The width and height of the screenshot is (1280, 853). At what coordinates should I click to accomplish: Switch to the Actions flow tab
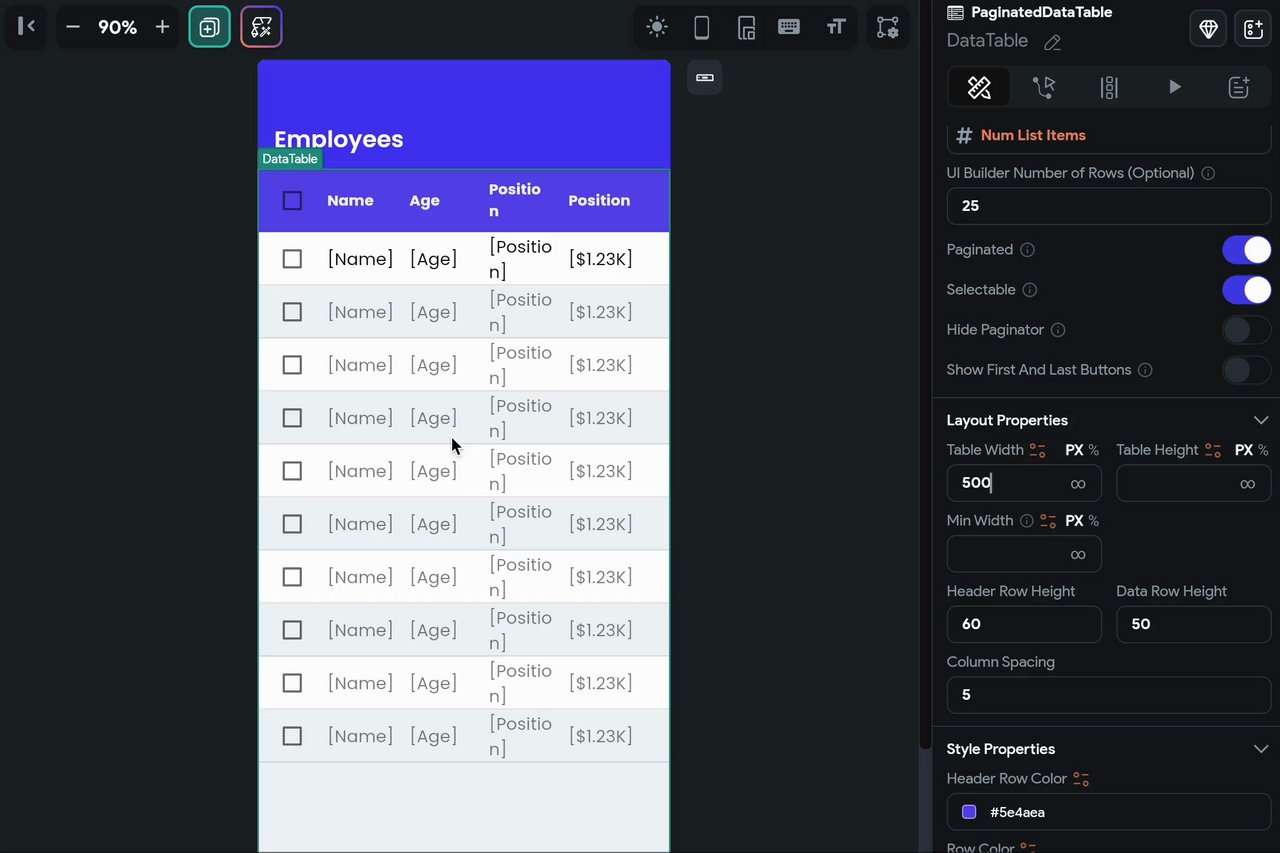tap(1044, 88)
